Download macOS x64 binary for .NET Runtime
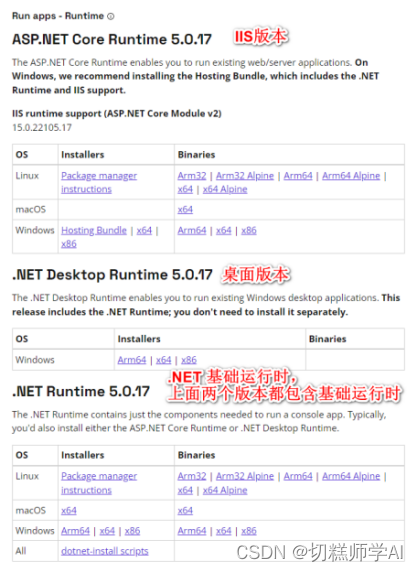418x572 pixels. (185, 510)
